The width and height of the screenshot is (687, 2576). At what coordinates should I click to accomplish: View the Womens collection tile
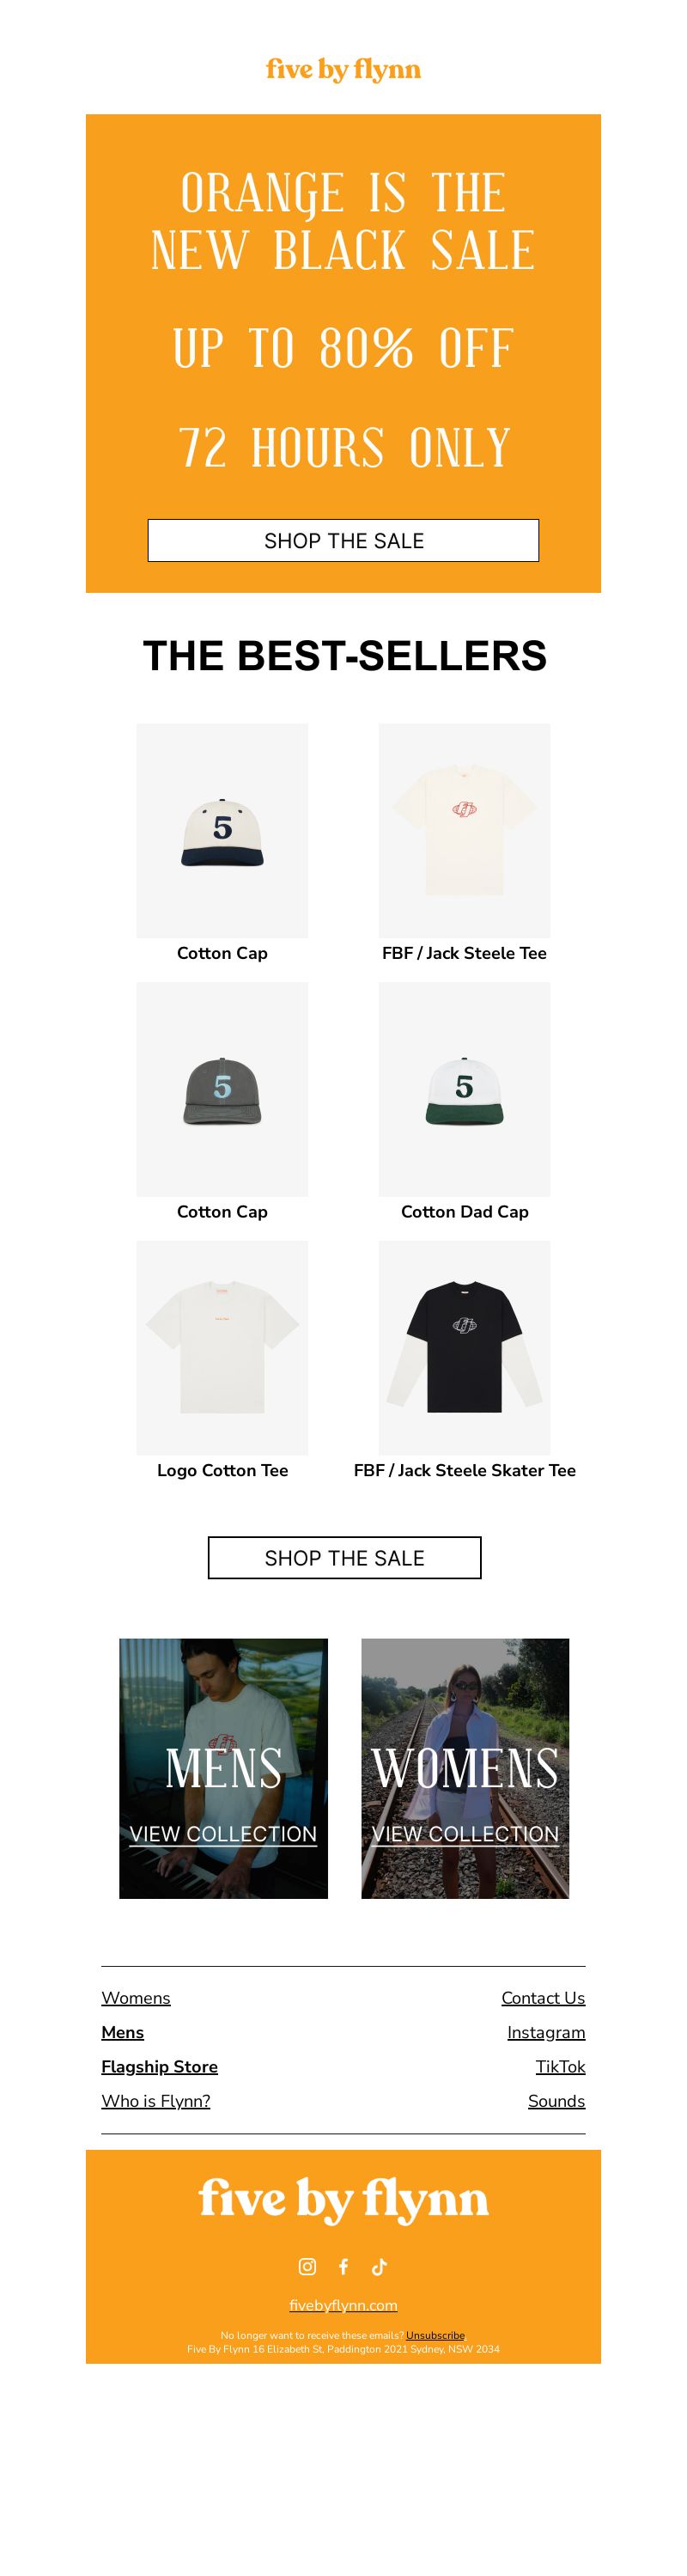coord(465,1768)
